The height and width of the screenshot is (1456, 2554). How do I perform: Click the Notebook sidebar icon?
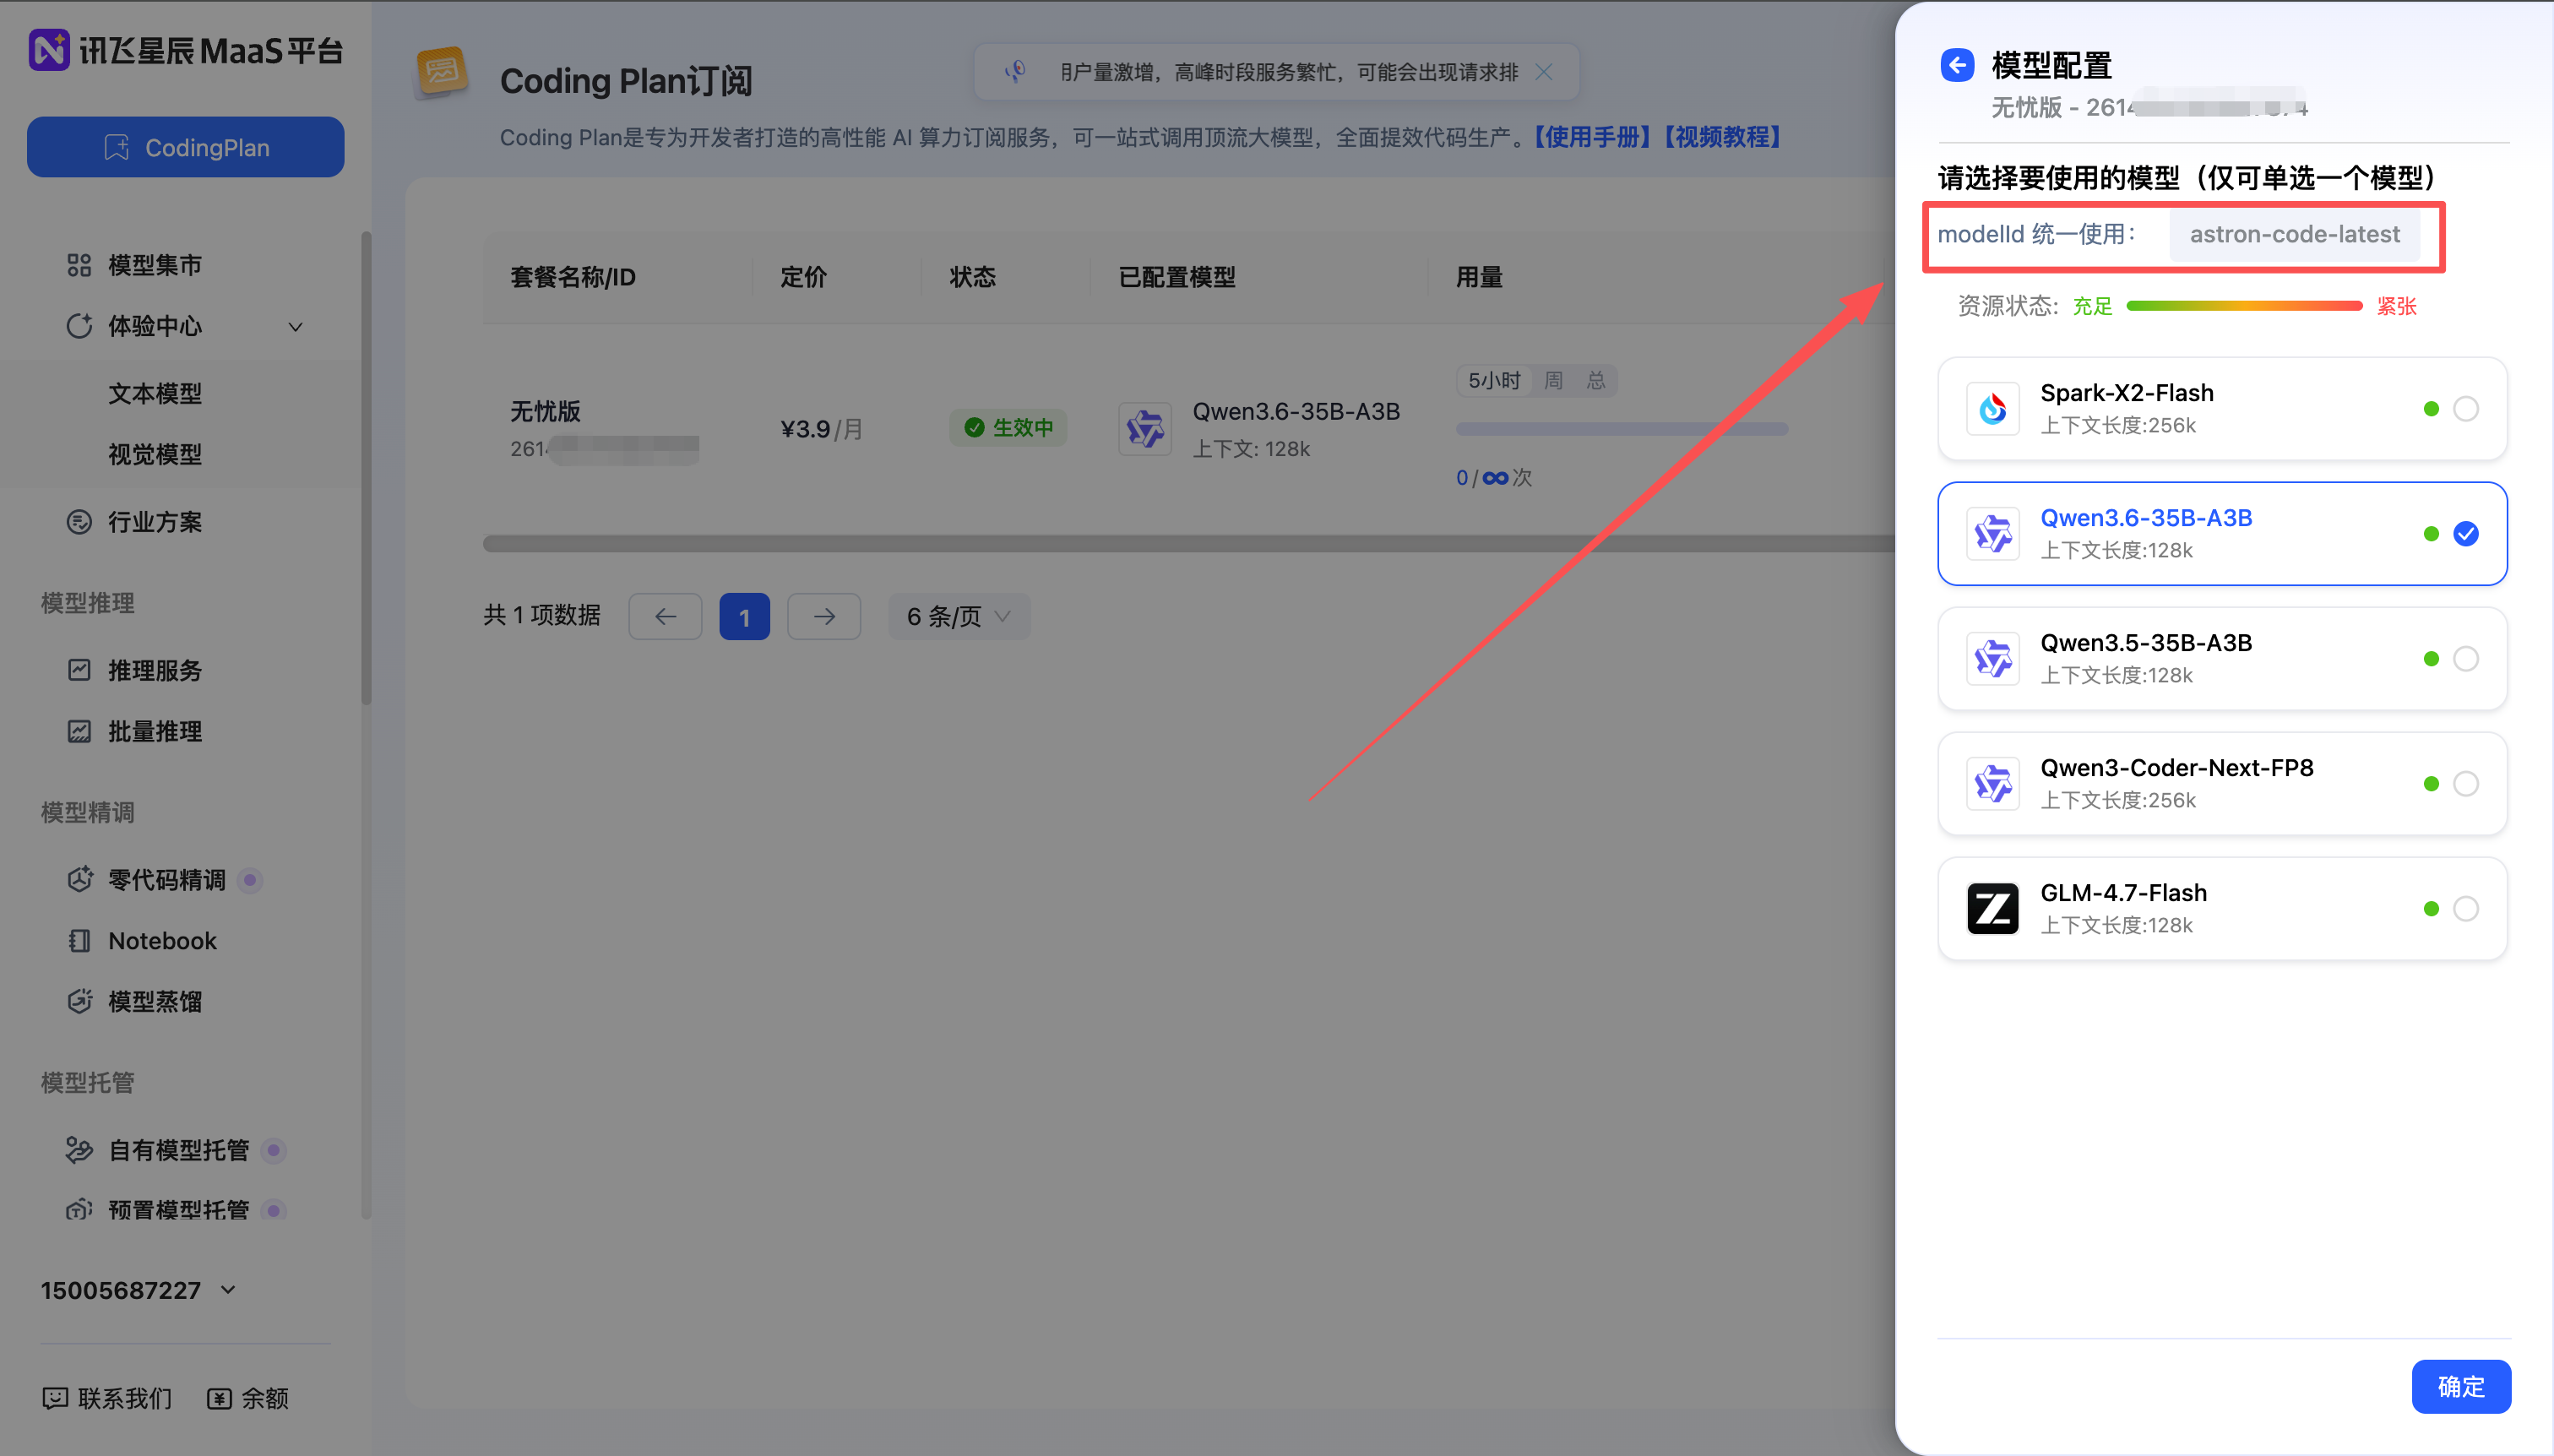pyautogui.click(x=79, y=940)
